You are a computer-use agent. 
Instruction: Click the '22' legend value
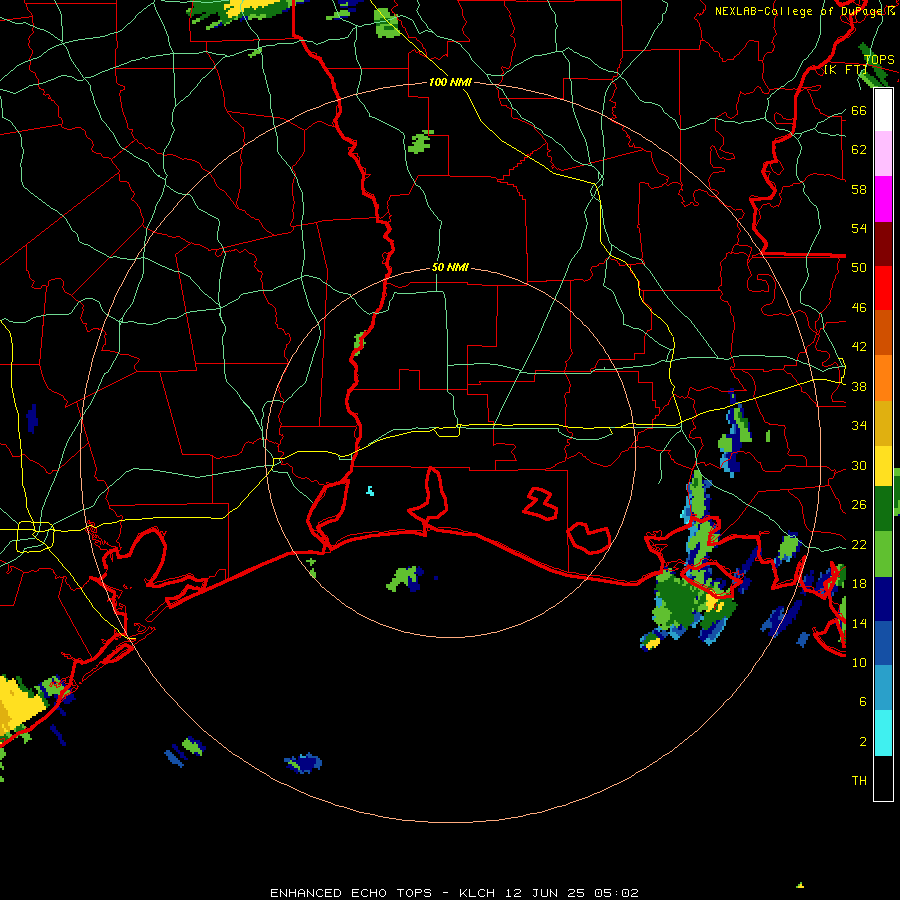859,544
